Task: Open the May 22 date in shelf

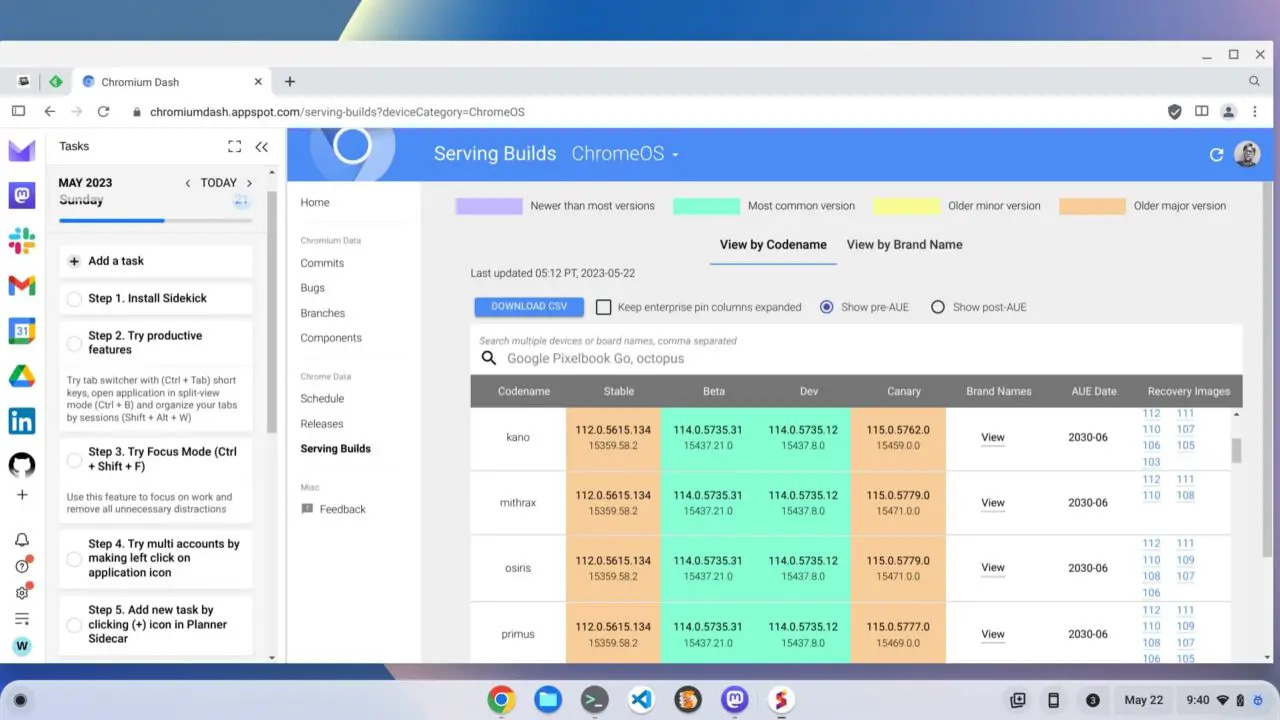Action: pyautogui.click(x=1143, y=700)
